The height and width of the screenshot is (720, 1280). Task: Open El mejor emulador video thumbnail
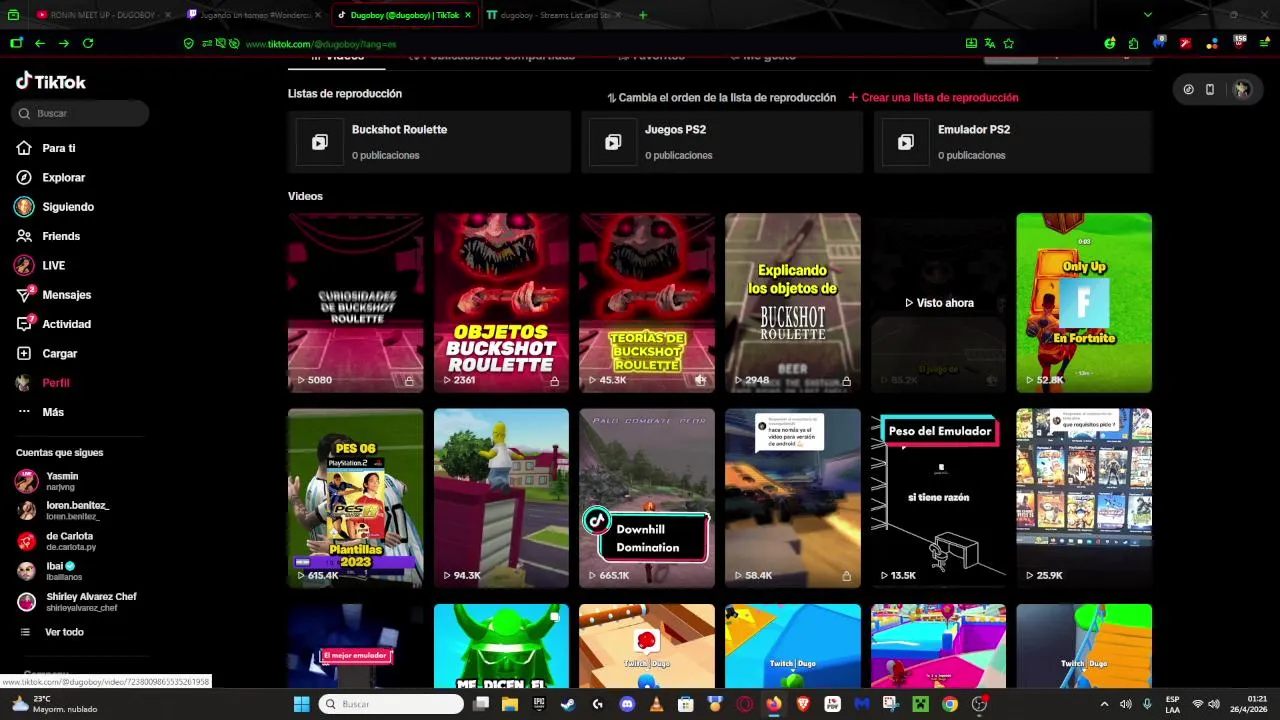coord(355,646)
